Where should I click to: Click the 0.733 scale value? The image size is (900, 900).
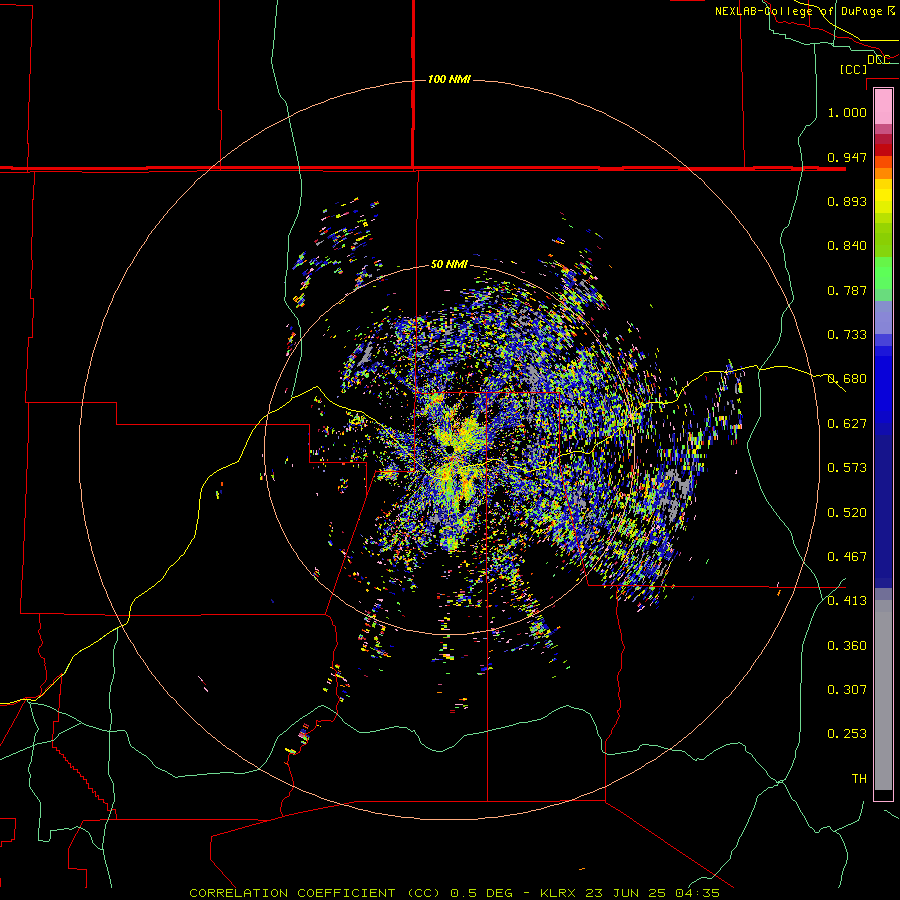pyautogui.click(x=847, y=335)
